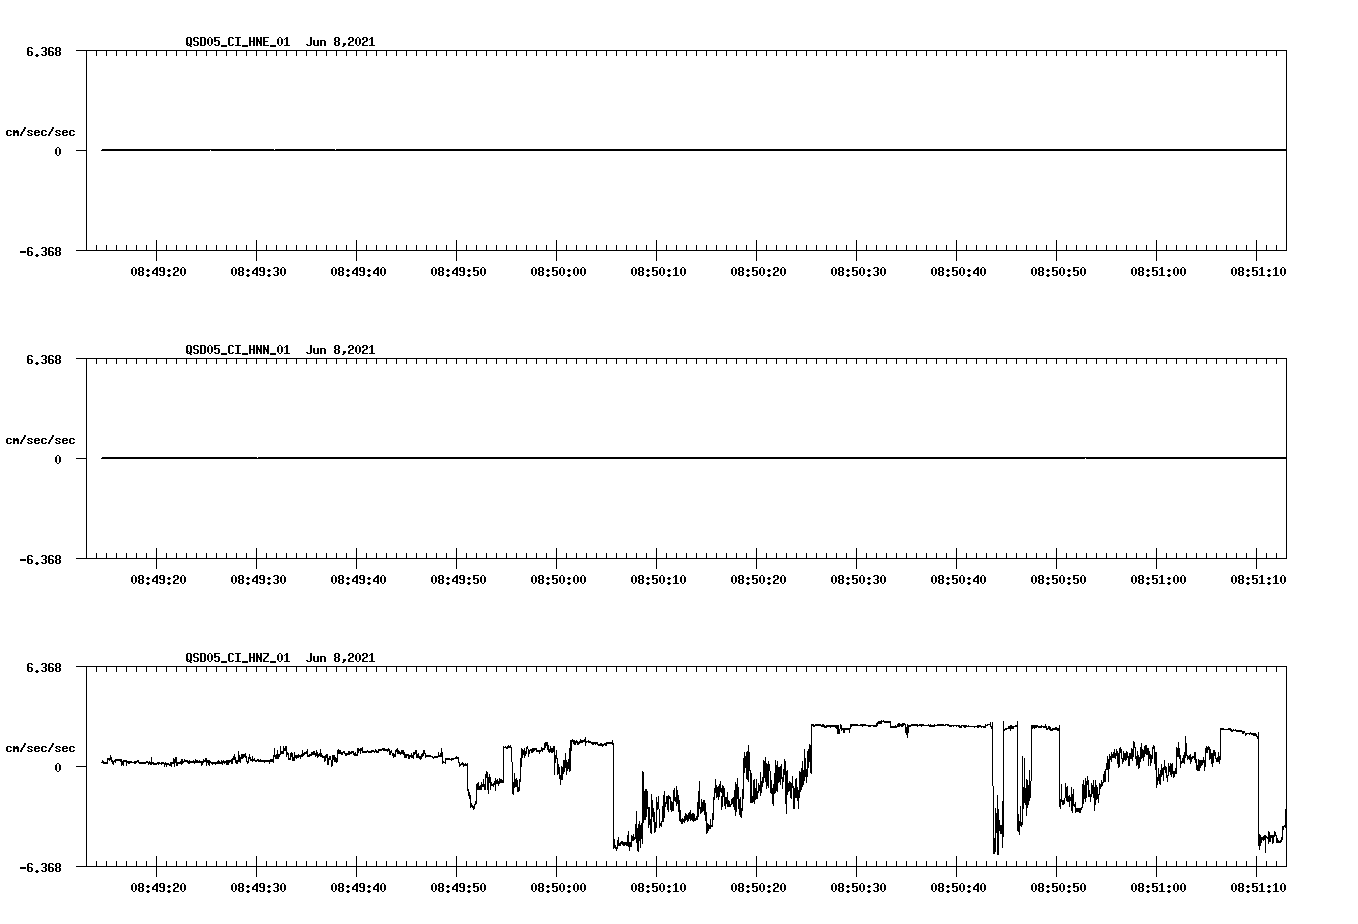1358x924 pixels.
Task: Select the 6.368 upper limit on HNE plot
Action: pos(44,51)
